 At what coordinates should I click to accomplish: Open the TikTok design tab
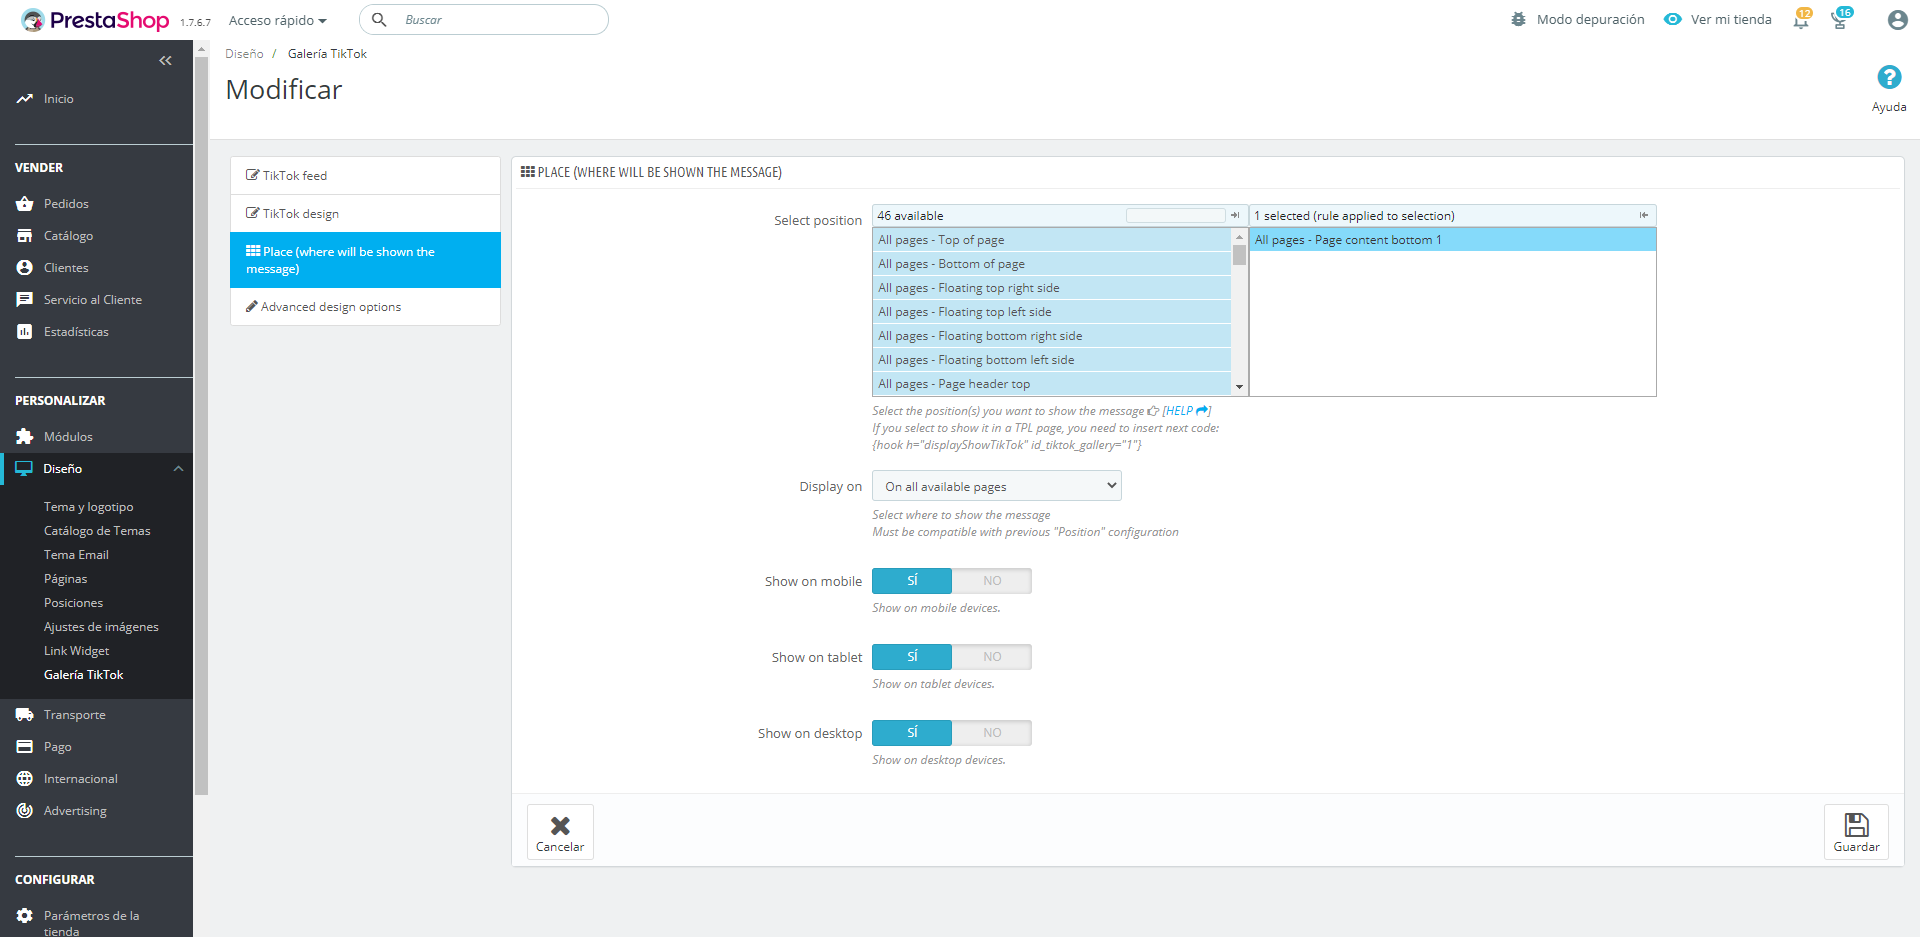[x=366, y=214]
